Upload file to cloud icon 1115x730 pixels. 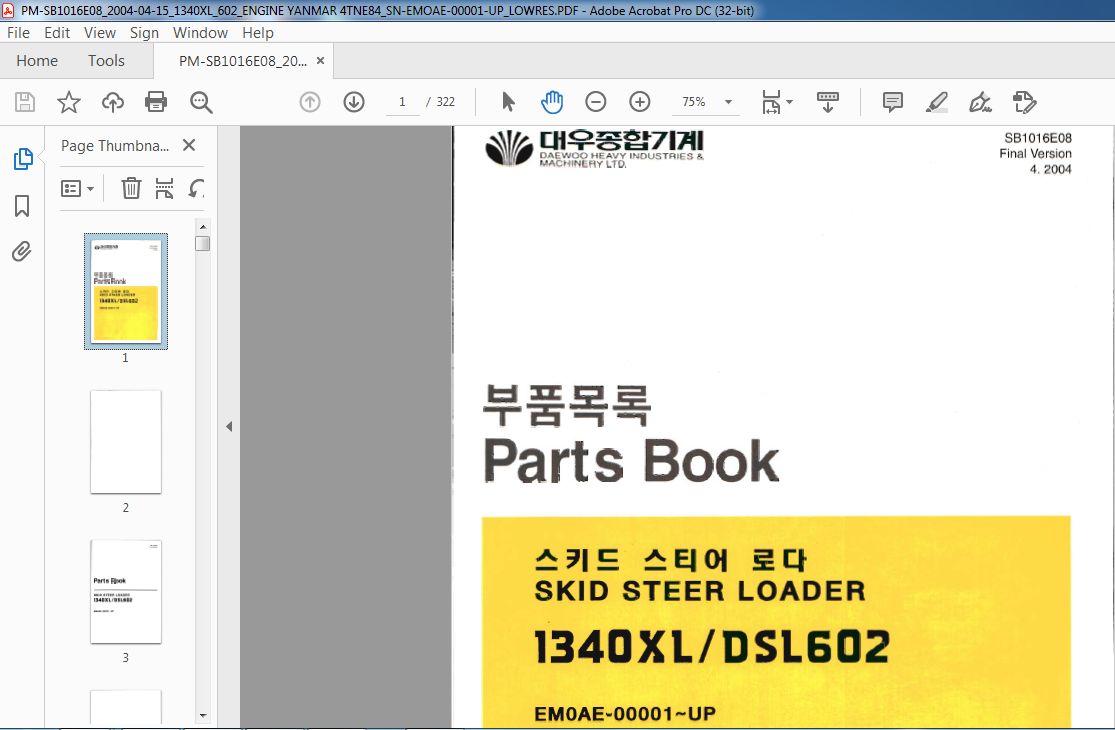[112, 102]
